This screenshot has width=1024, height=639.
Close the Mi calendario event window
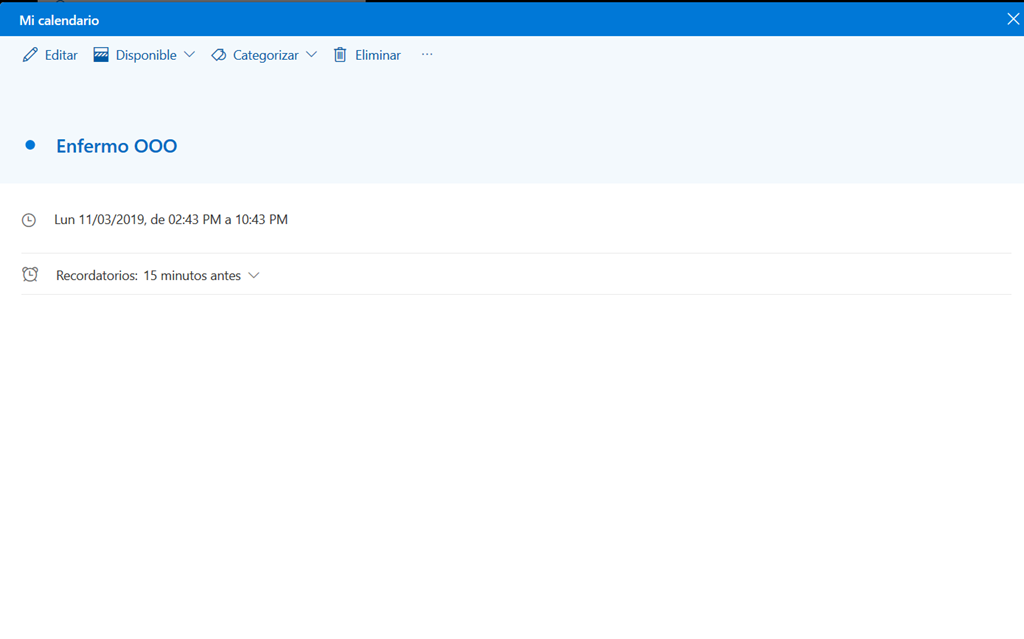click(x=1012, y=19)
